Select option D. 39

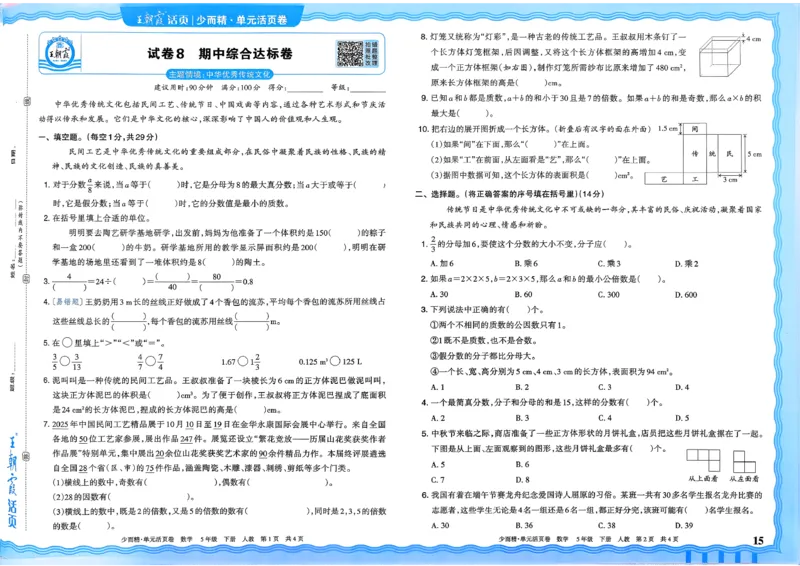coord(684,525)
